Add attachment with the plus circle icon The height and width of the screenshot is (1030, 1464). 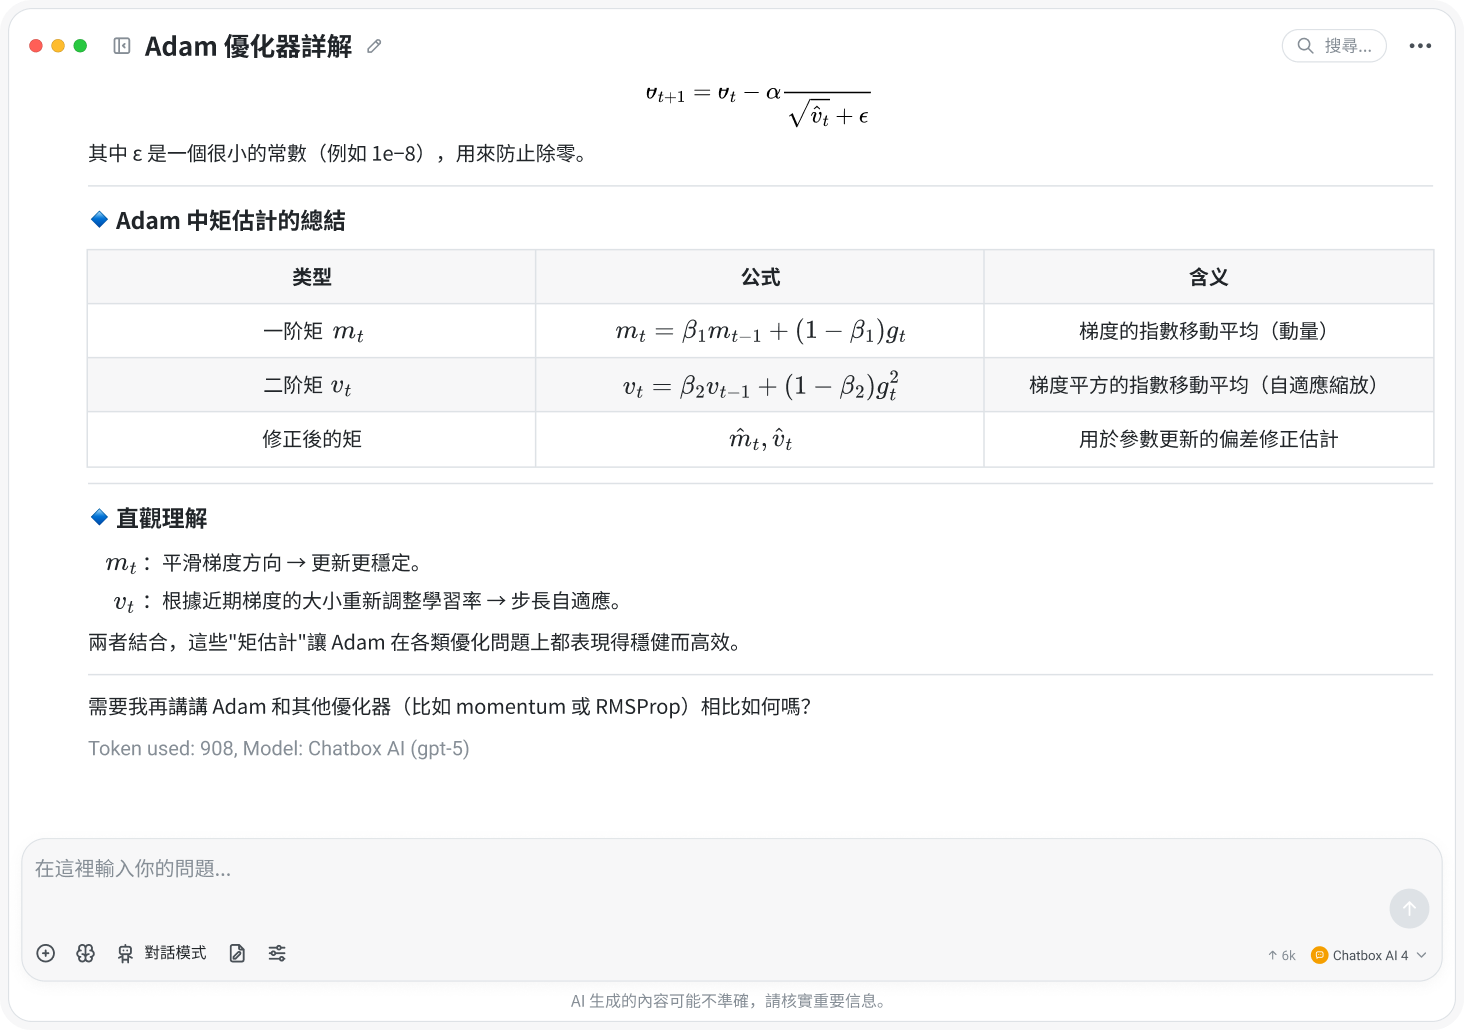[x=46, y=953]
